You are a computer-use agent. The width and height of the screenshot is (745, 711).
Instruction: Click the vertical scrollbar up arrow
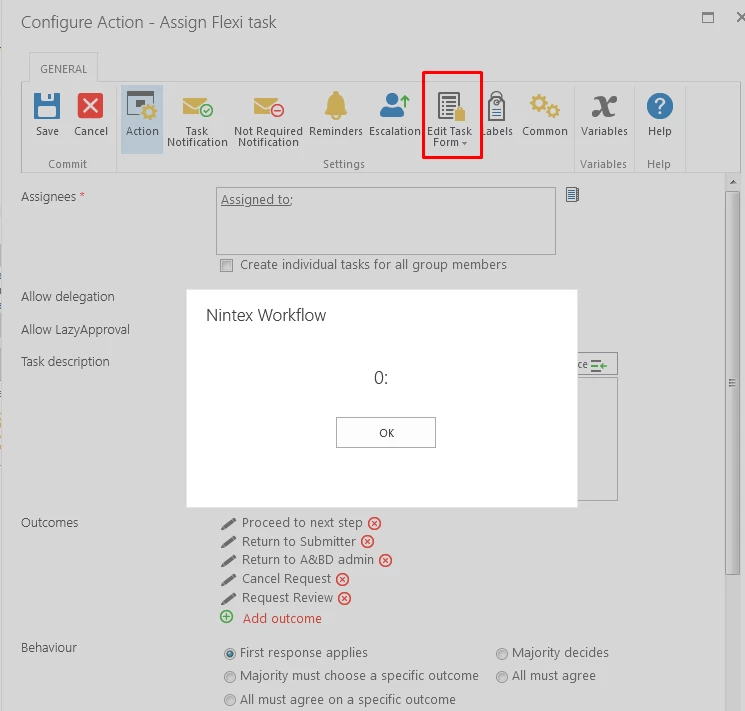pos(733,182)
